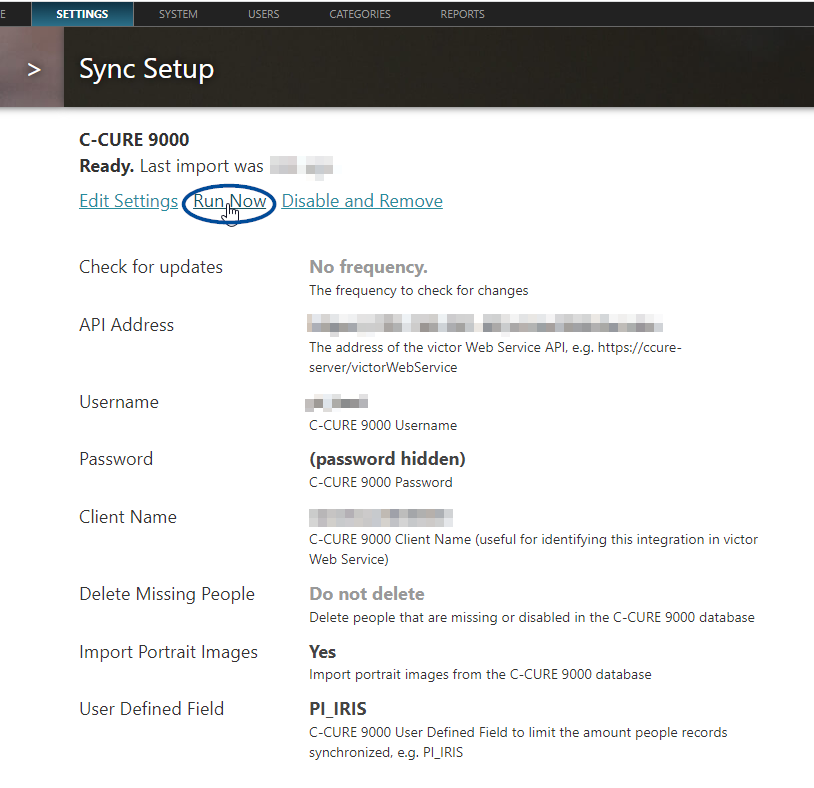Viewport: 814px width, 788px height.
Task: Click the blurred client name value
Action: pos(381,518)
